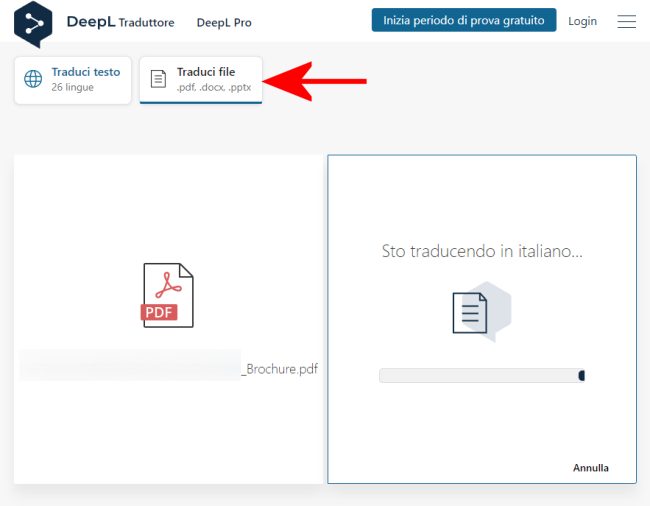This screenshot has width=650, height=506.
Task: Click the 'Sto traducendo in italiano...' text
Action: point(482,251)
